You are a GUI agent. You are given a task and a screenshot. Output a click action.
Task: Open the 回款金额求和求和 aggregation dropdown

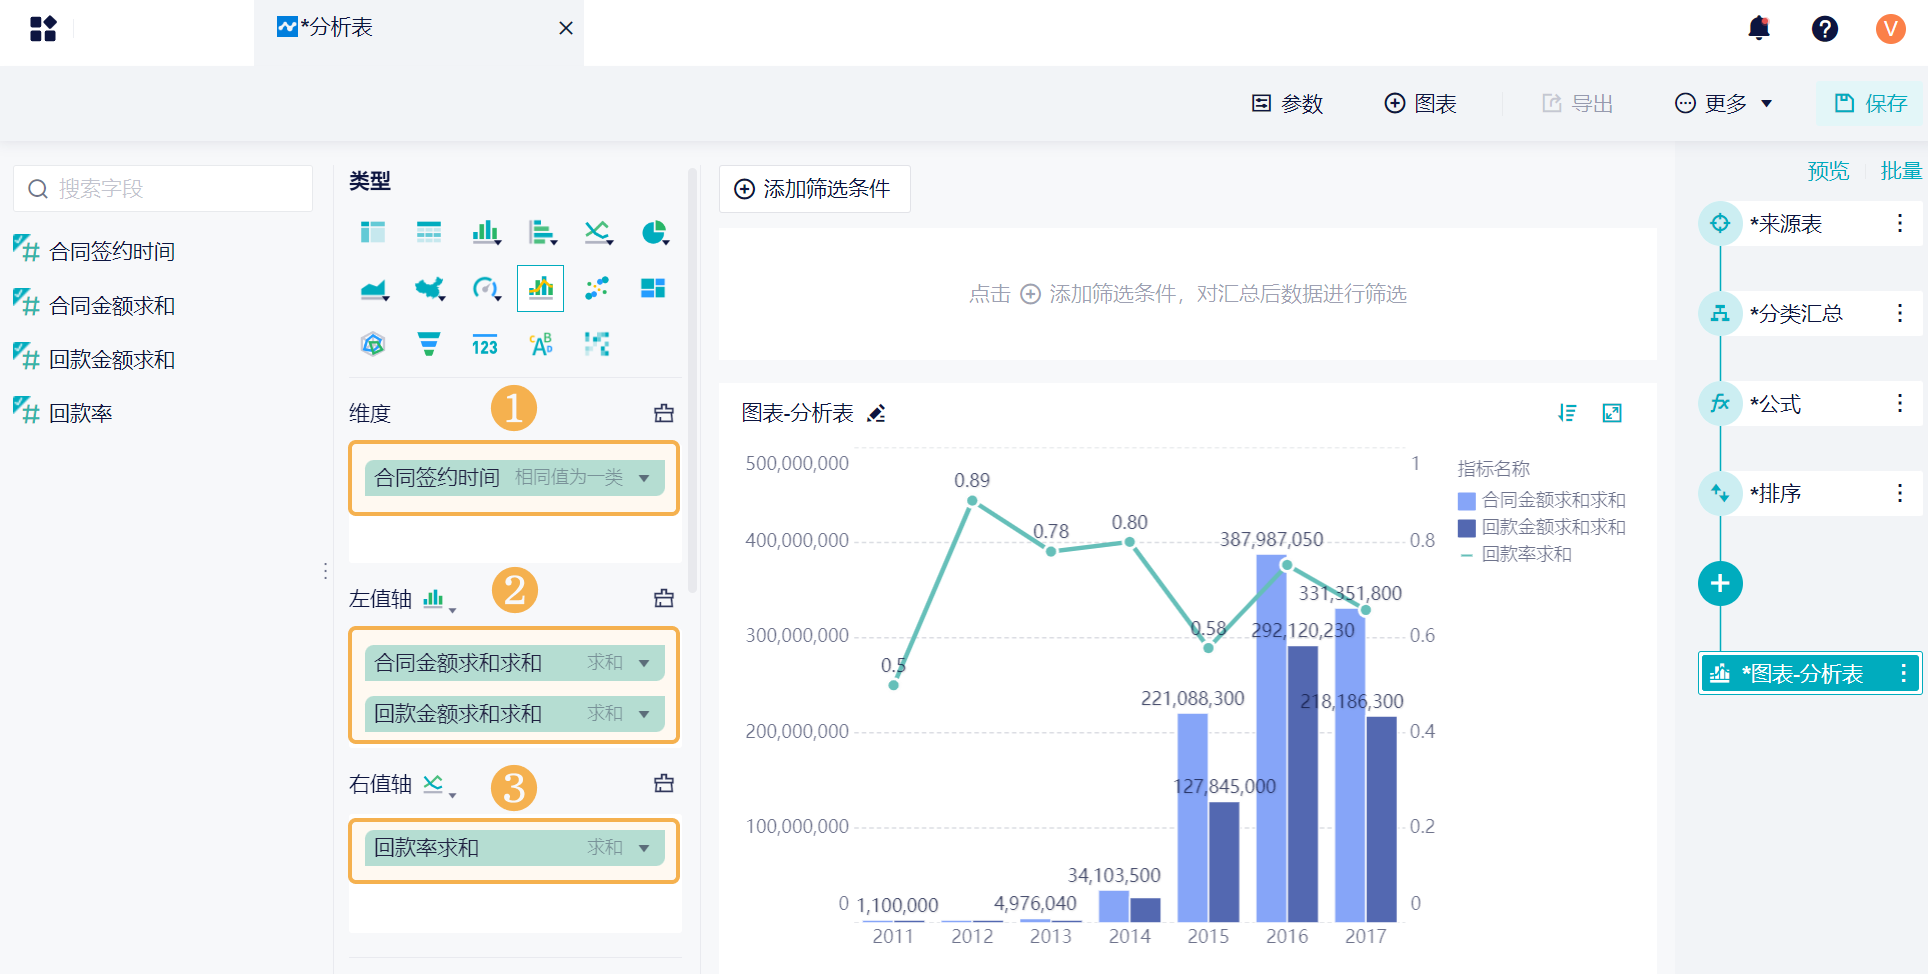point(644,714)
